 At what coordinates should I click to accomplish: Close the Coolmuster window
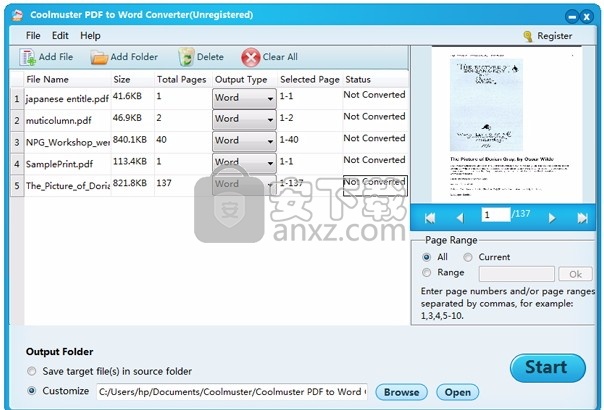[x=586, y=17]
